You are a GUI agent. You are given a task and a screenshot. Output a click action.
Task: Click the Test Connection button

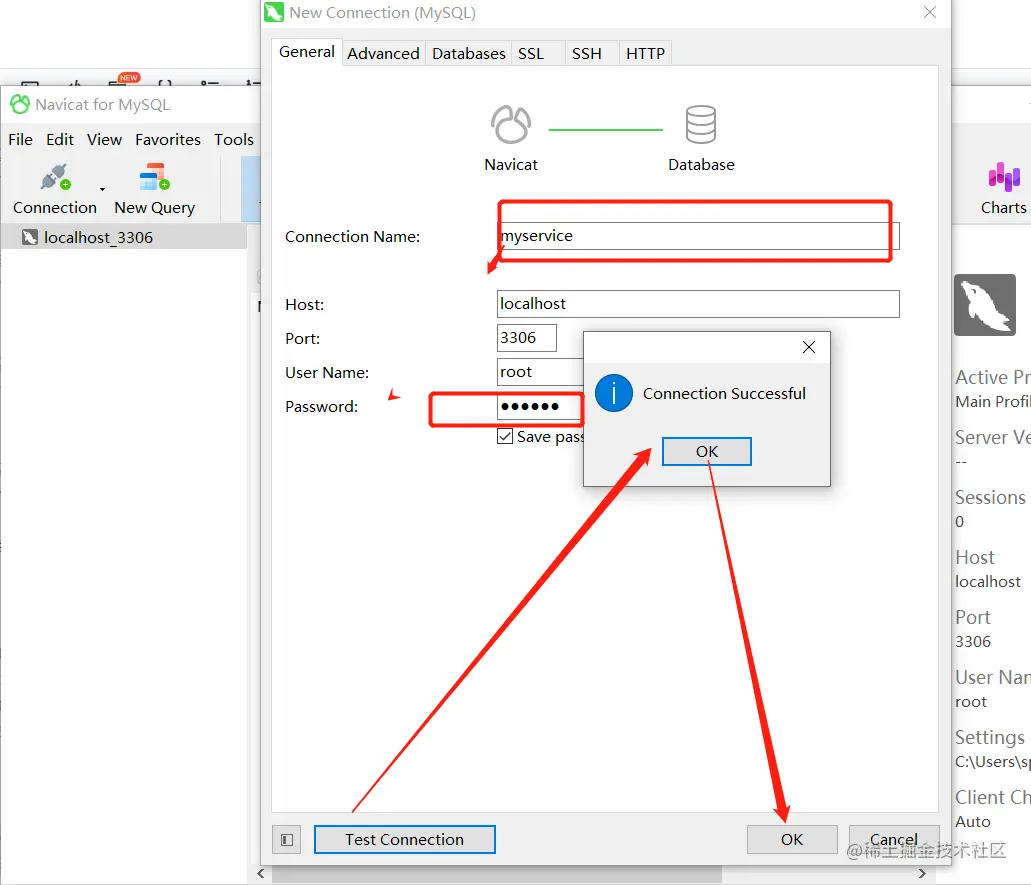pyautogui.click(x=404, y=840)
